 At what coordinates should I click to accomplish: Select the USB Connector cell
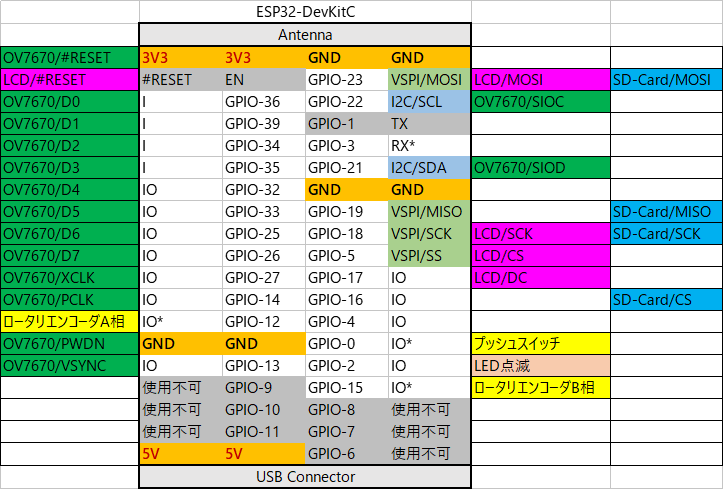[x=305, y=477]
